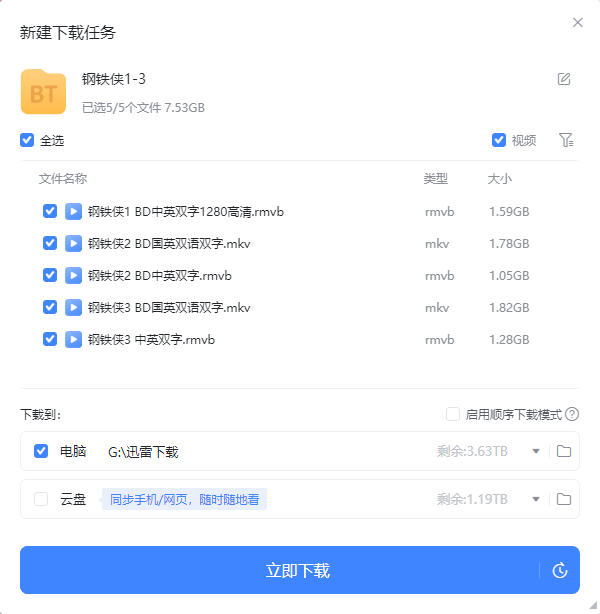This screenshot has height=614, width=600.
Task: Uncheck 钢铁侠3 中英双字.rmvb file
Action: pos(50,339)
